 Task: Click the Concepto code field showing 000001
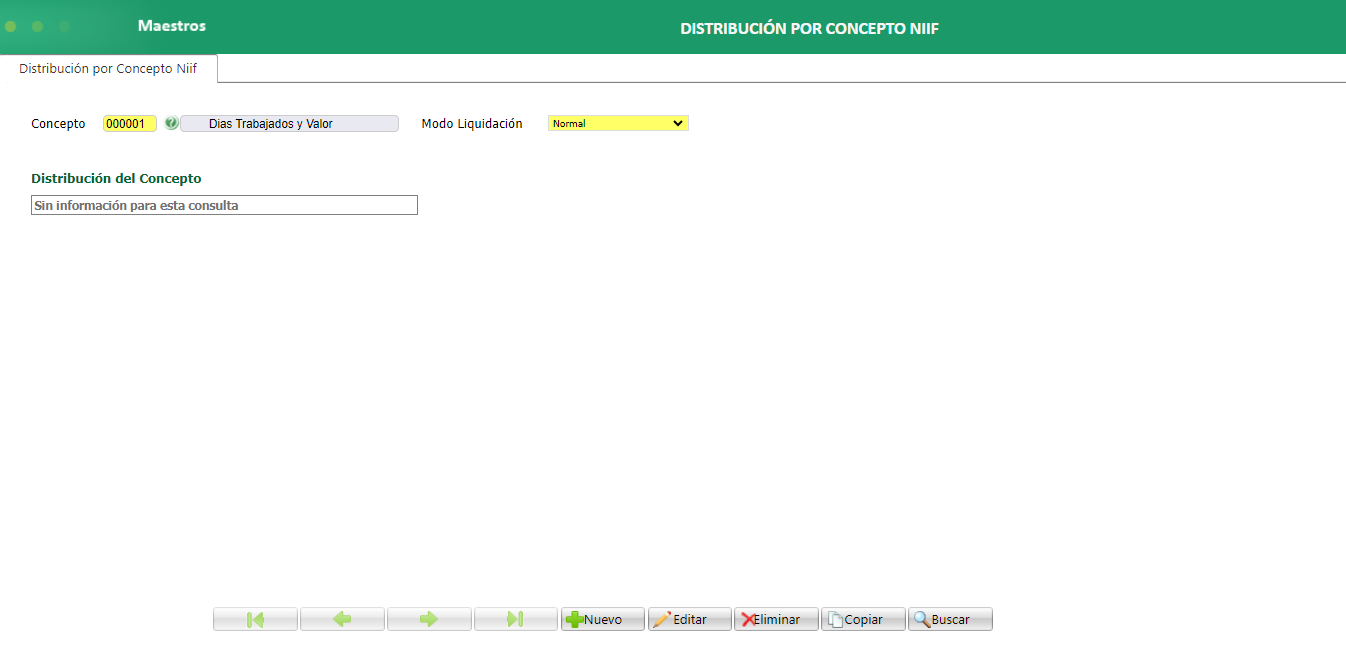(129, 123)
